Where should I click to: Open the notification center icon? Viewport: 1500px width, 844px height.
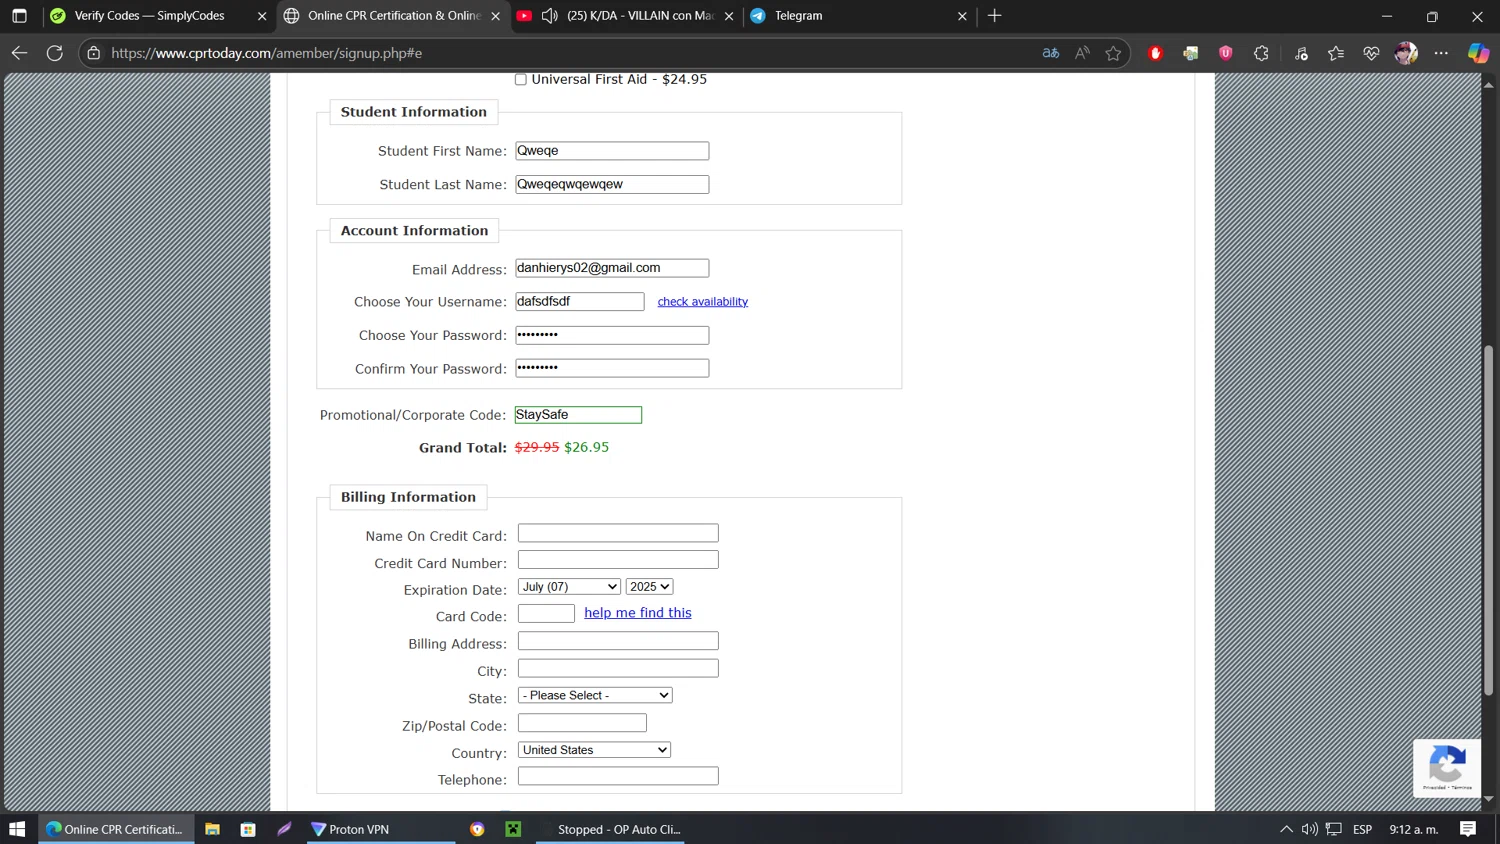(x=1468, y=829)
